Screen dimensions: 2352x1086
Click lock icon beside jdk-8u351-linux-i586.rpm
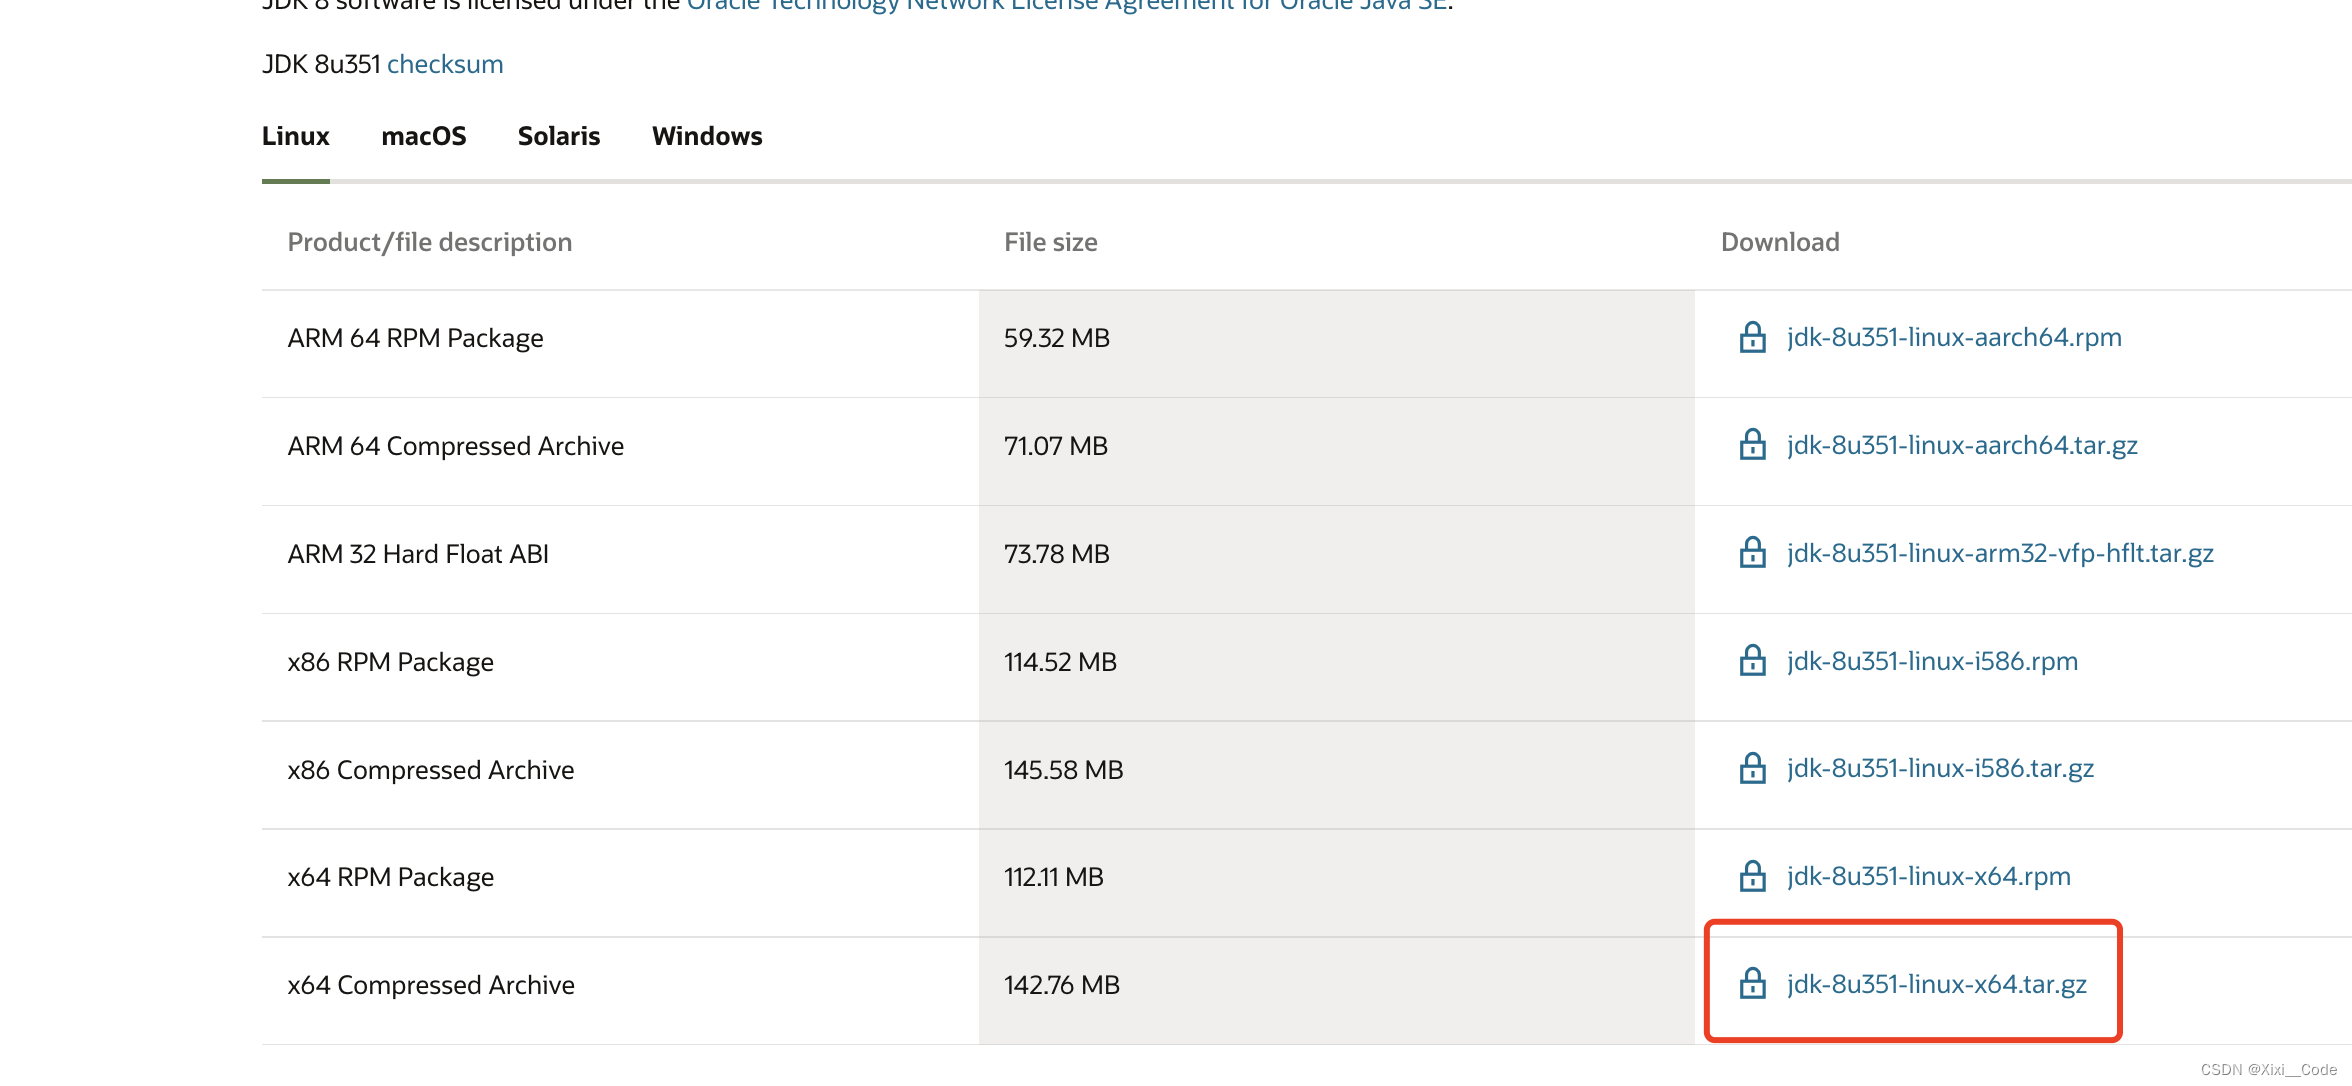1752,661
